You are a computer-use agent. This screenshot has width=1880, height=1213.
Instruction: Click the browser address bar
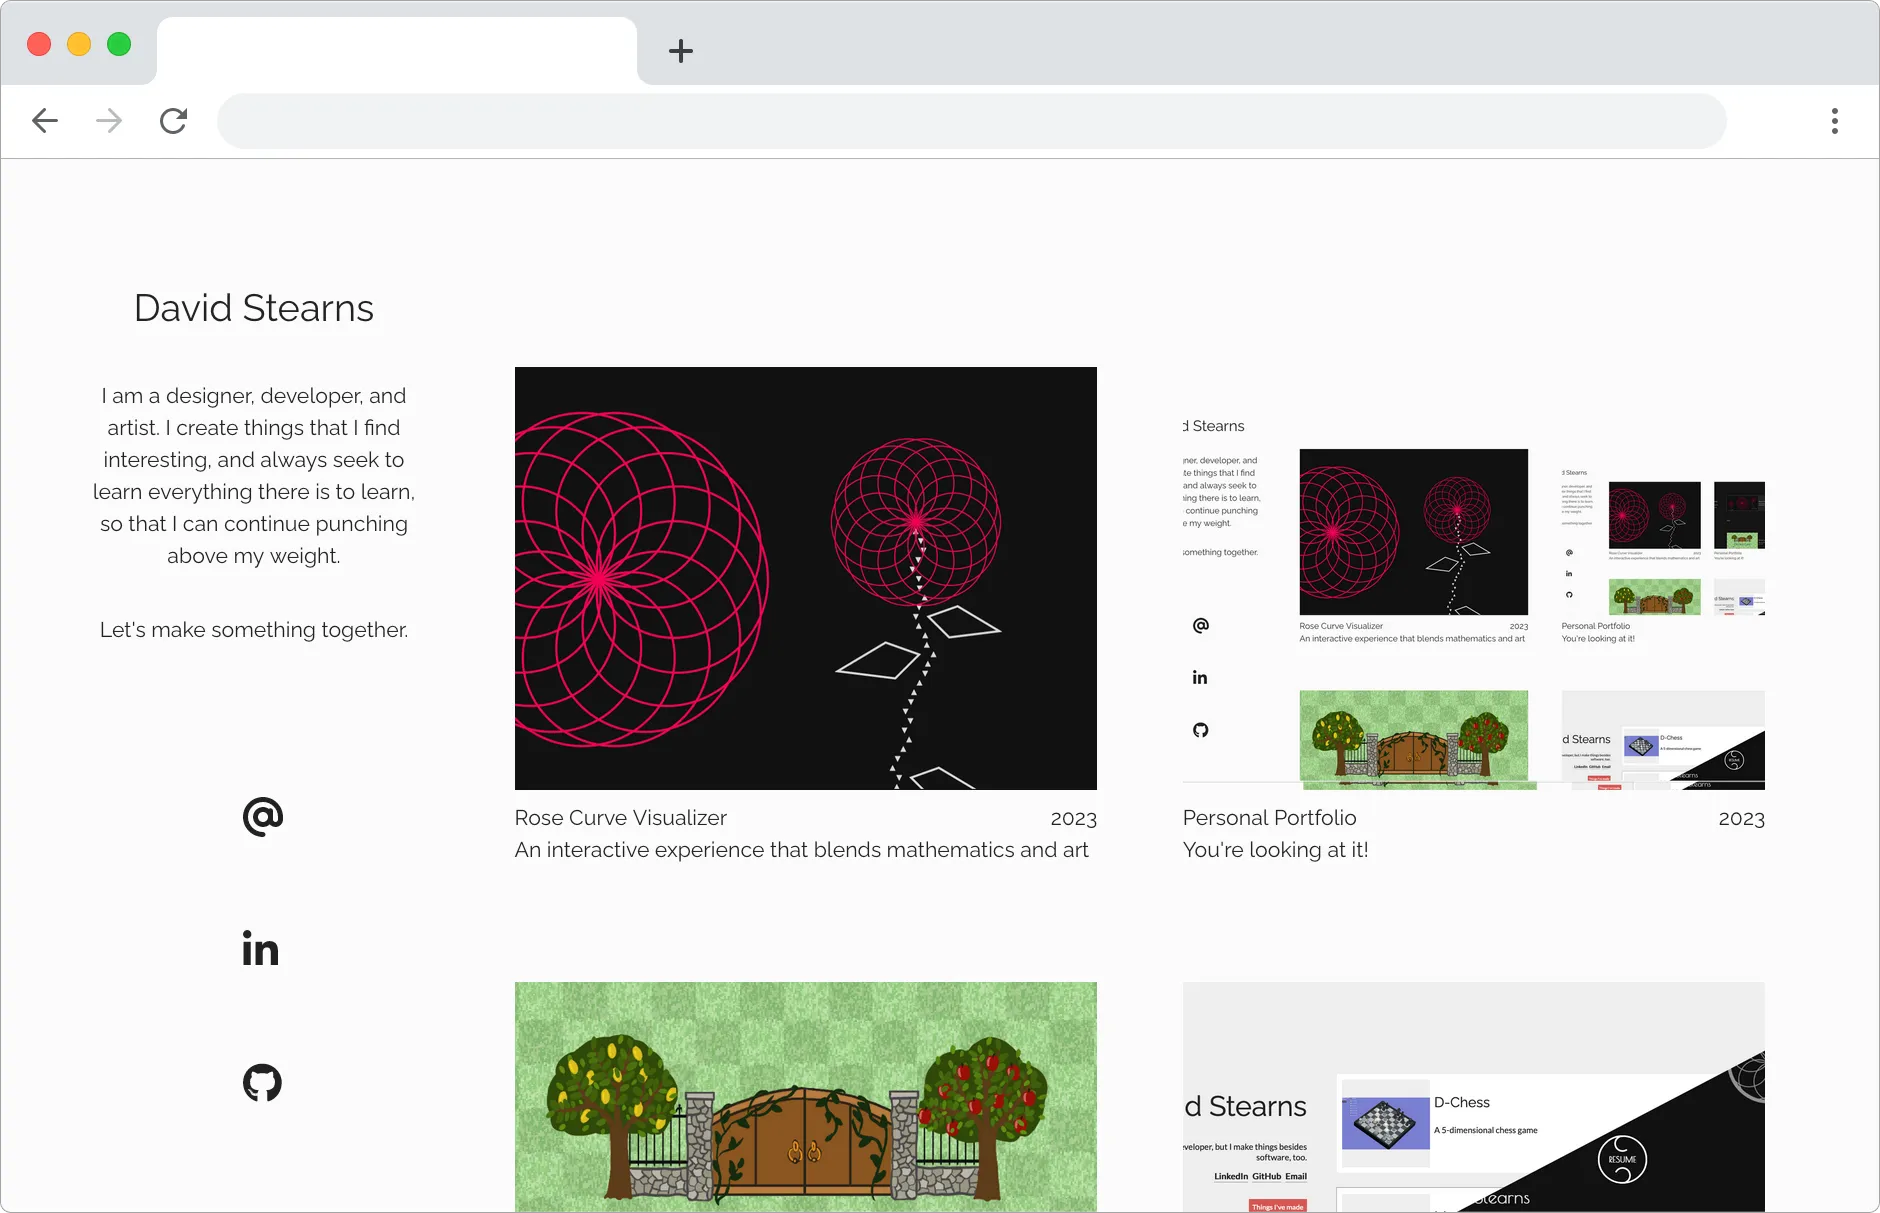pos(970,121)
